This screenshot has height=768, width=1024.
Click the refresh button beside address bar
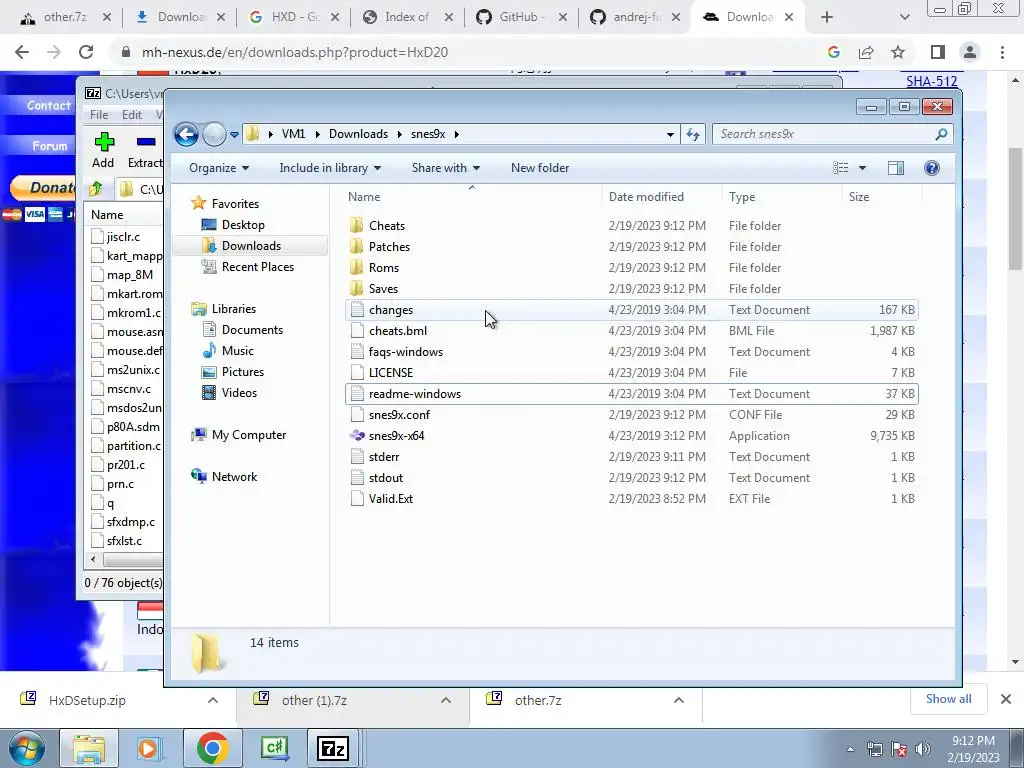pyautogui.click(x=693, y=134)
